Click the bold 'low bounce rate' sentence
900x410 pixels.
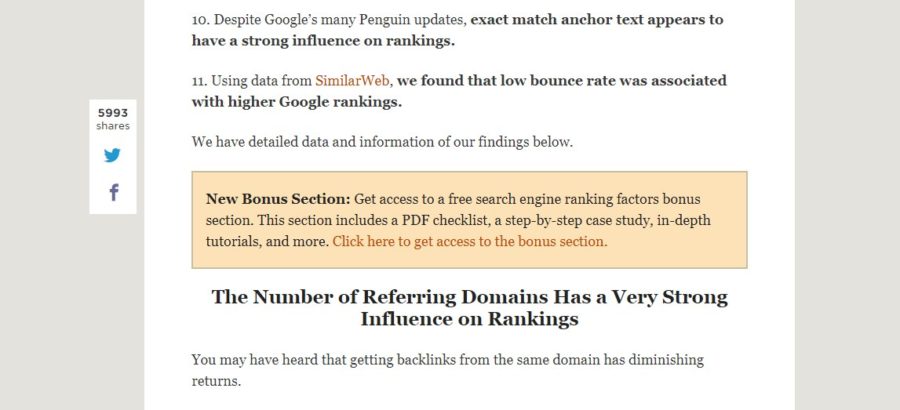coord(561,81)
